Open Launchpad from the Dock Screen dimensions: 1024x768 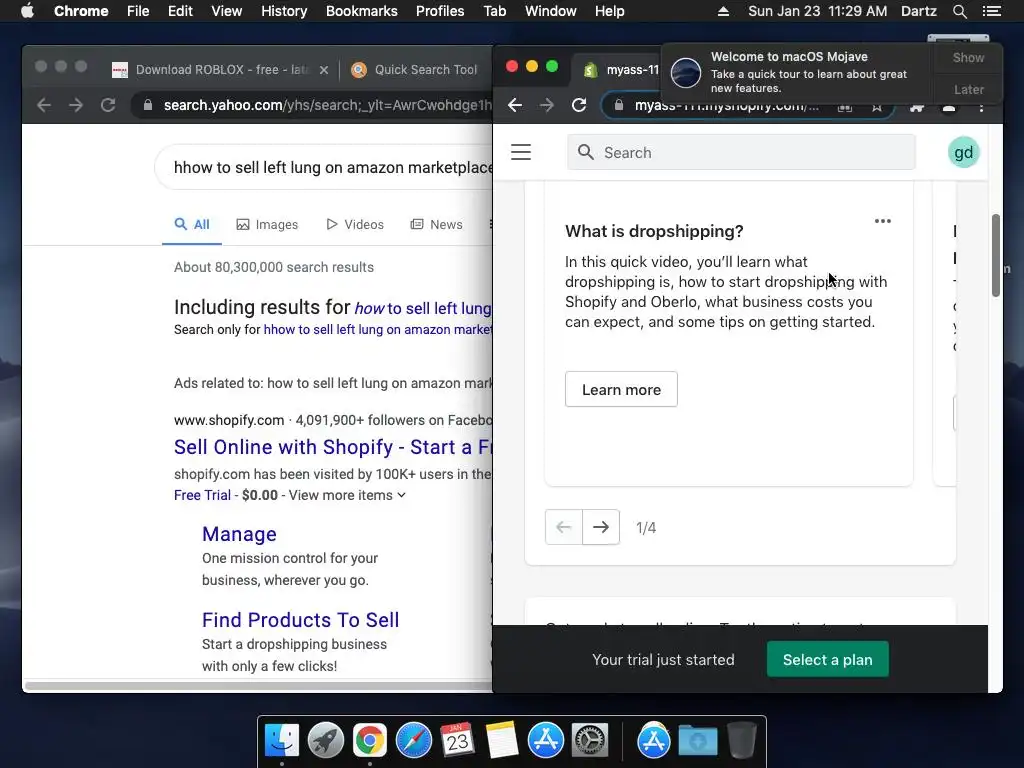[x=326, y=741]
